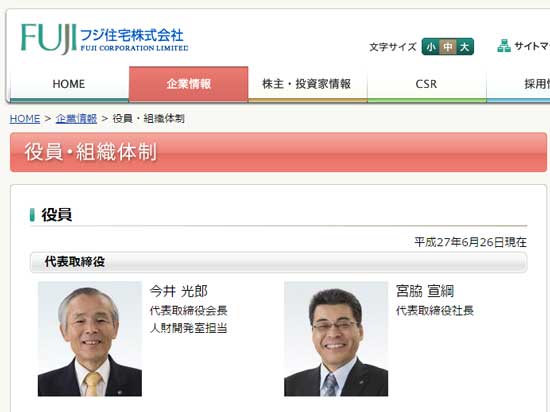Click the 役員 section heading
The height and width of the screenshot is (412, 550).
click(x=57, y=215)
